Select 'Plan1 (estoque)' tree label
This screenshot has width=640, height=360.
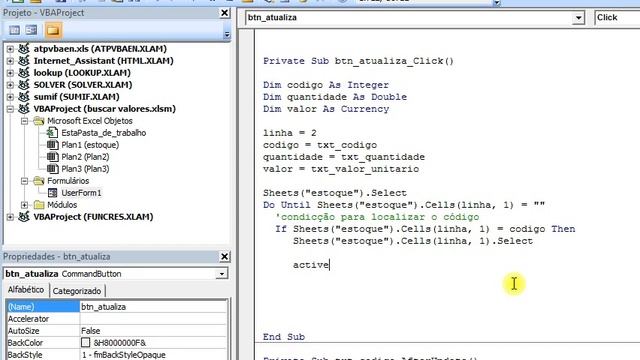90,145
